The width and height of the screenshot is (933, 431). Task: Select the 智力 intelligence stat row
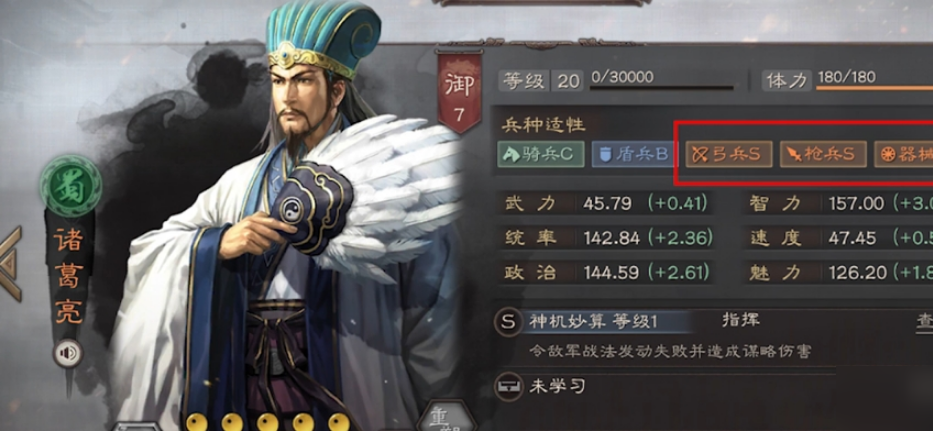[837, 204]
